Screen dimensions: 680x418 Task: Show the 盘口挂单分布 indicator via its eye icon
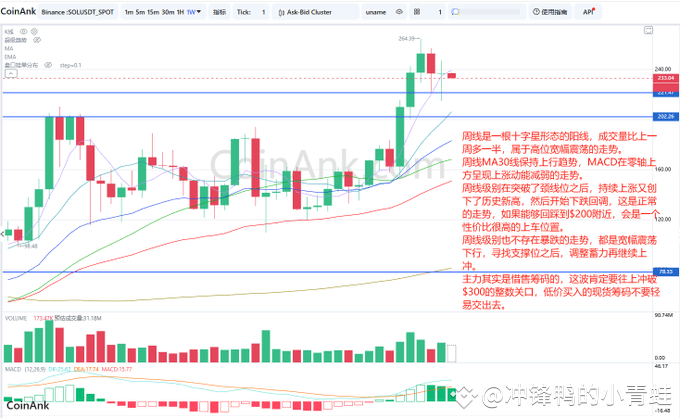48,65
